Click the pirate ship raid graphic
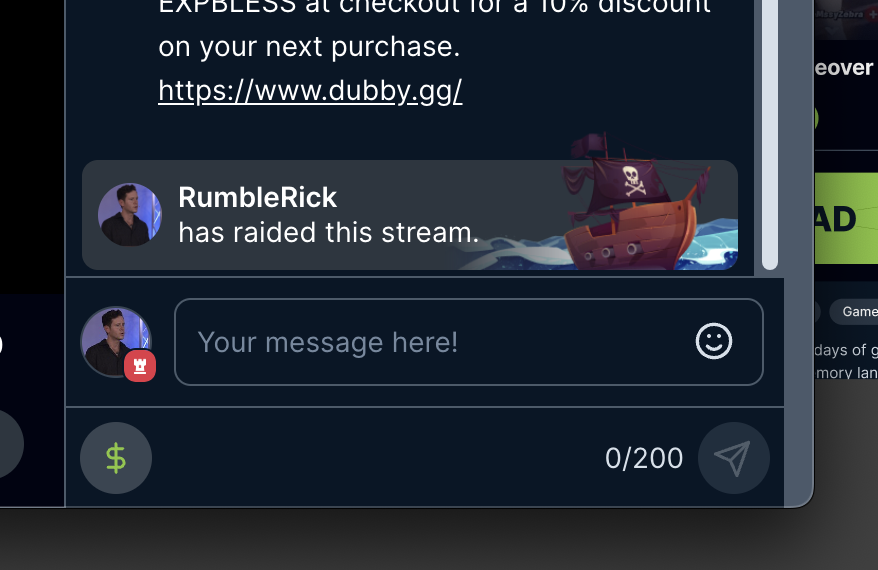 638,204
